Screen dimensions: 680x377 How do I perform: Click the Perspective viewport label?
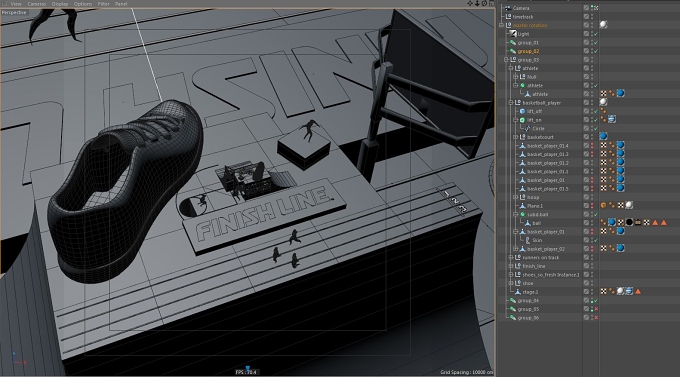(x=14, y=12)
